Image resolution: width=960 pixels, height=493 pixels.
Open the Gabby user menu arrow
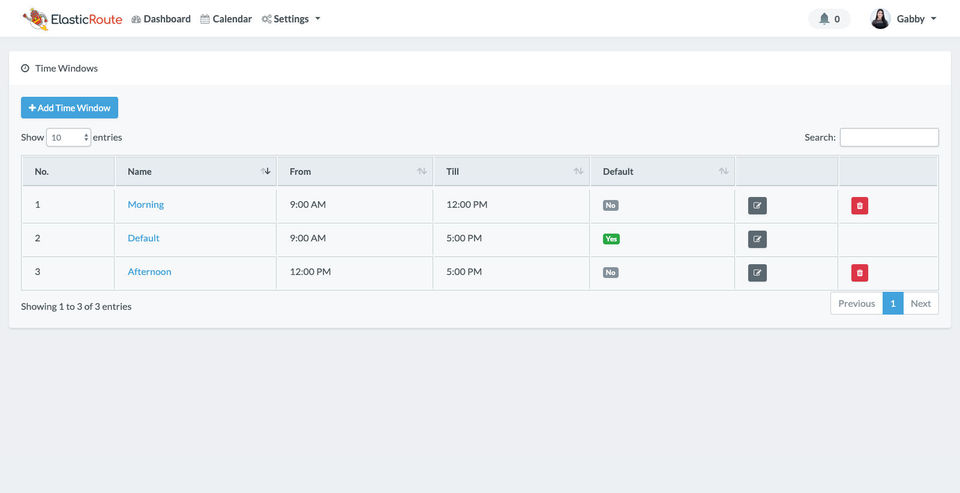(933, 19)
